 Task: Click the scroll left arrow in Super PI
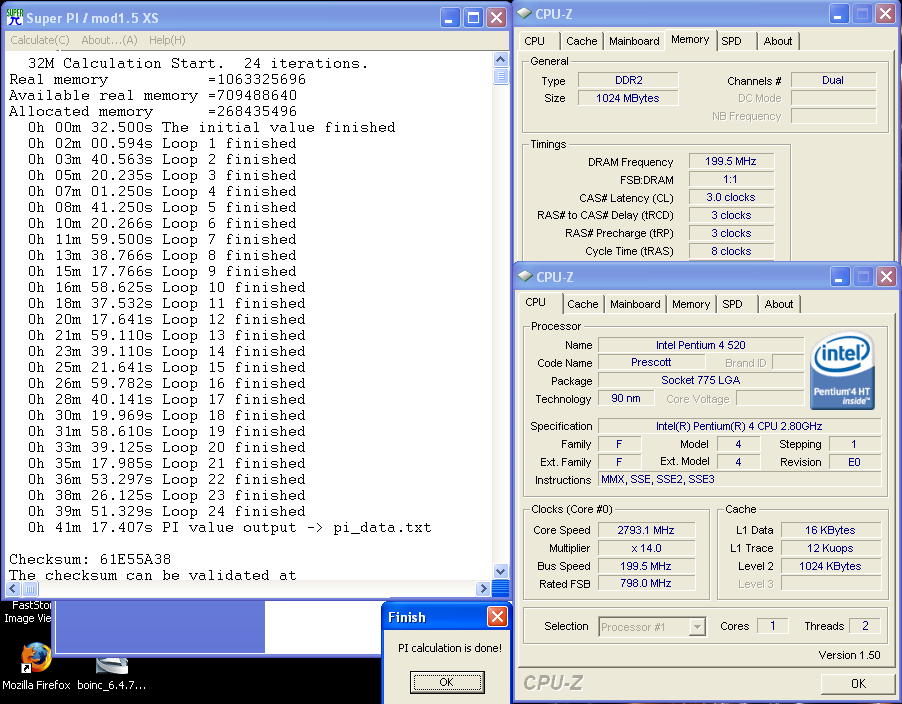tap(13, 588)
